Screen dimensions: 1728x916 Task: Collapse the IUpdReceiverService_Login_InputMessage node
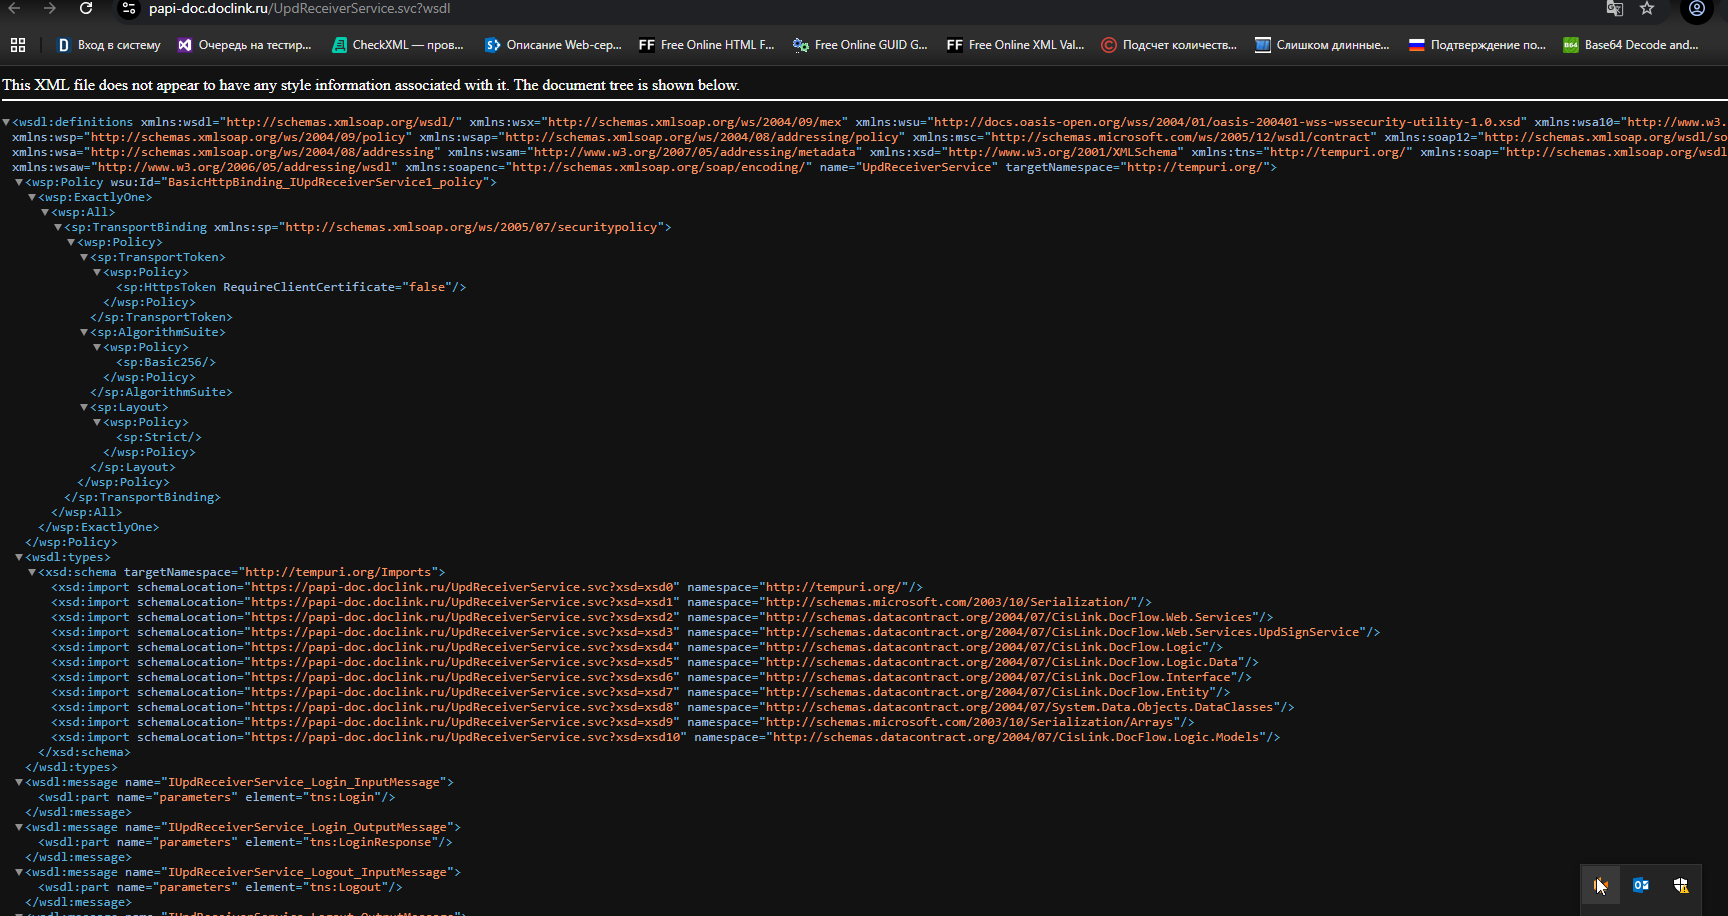click(19, 782)
